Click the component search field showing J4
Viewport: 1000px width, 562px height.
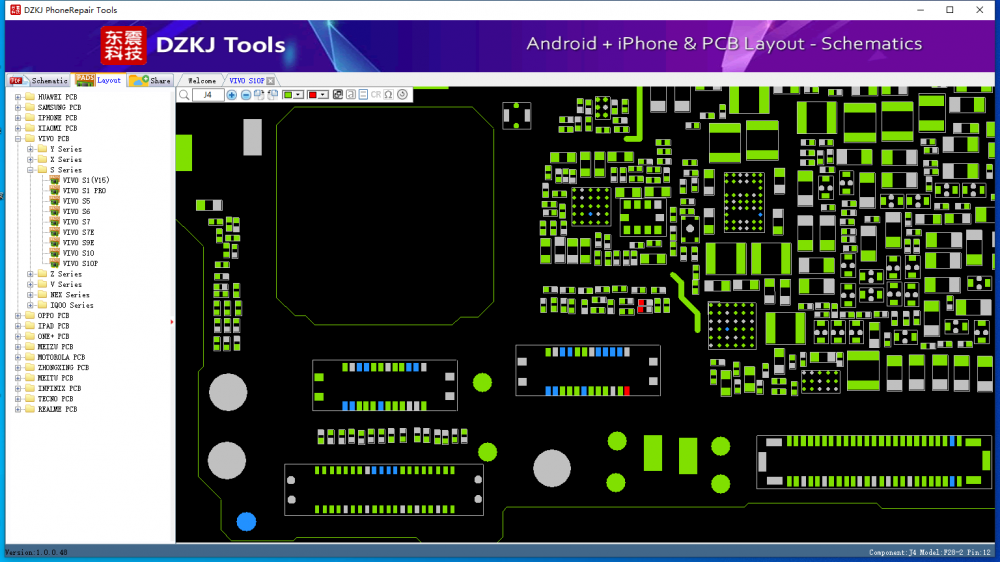point(208,95)
